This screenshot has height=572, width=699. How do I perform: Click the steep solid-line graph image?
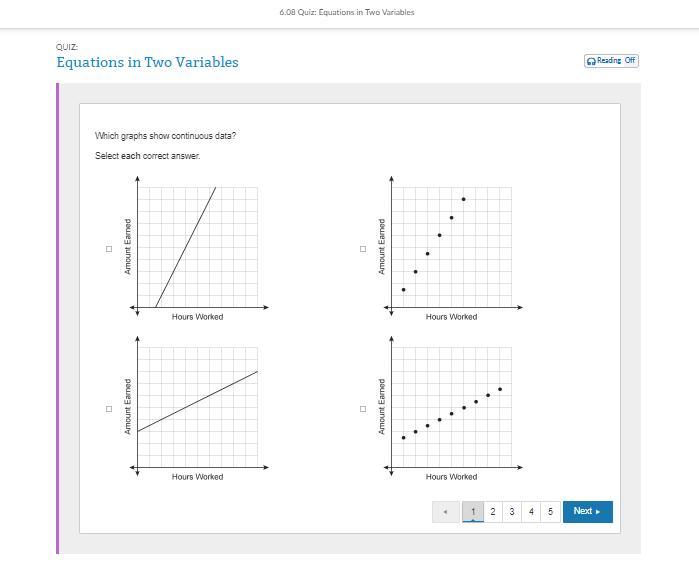tap(197, 247)
